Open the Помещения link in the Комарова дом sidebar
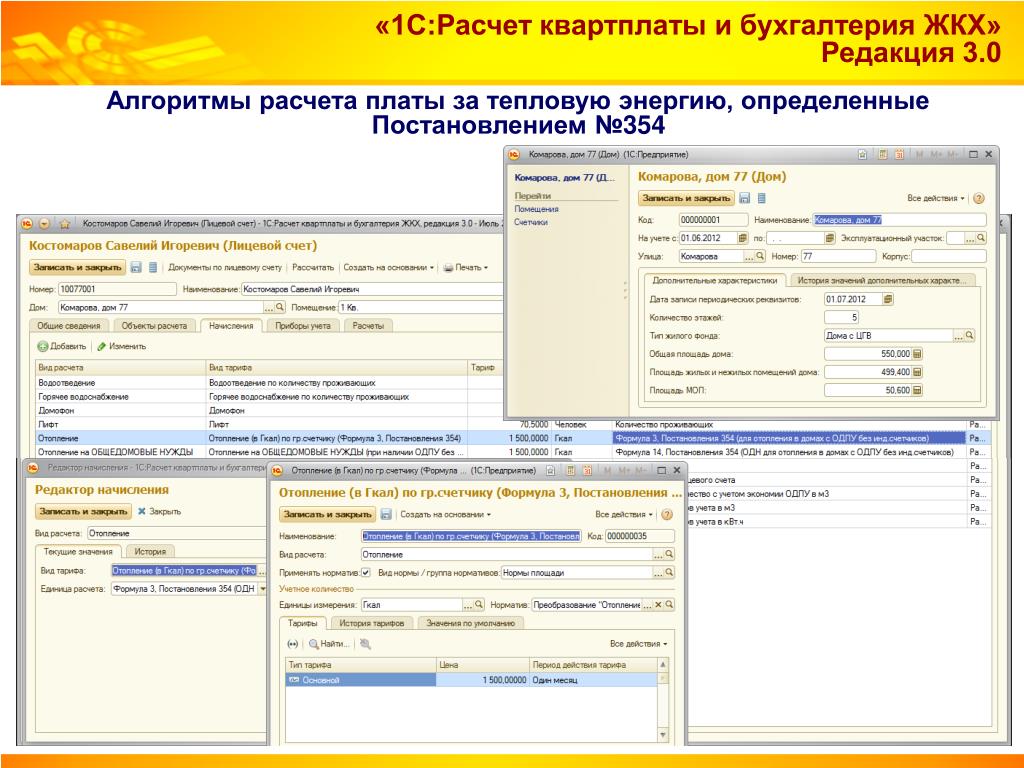Screen dimensions: 1024x768 point(536,209)
